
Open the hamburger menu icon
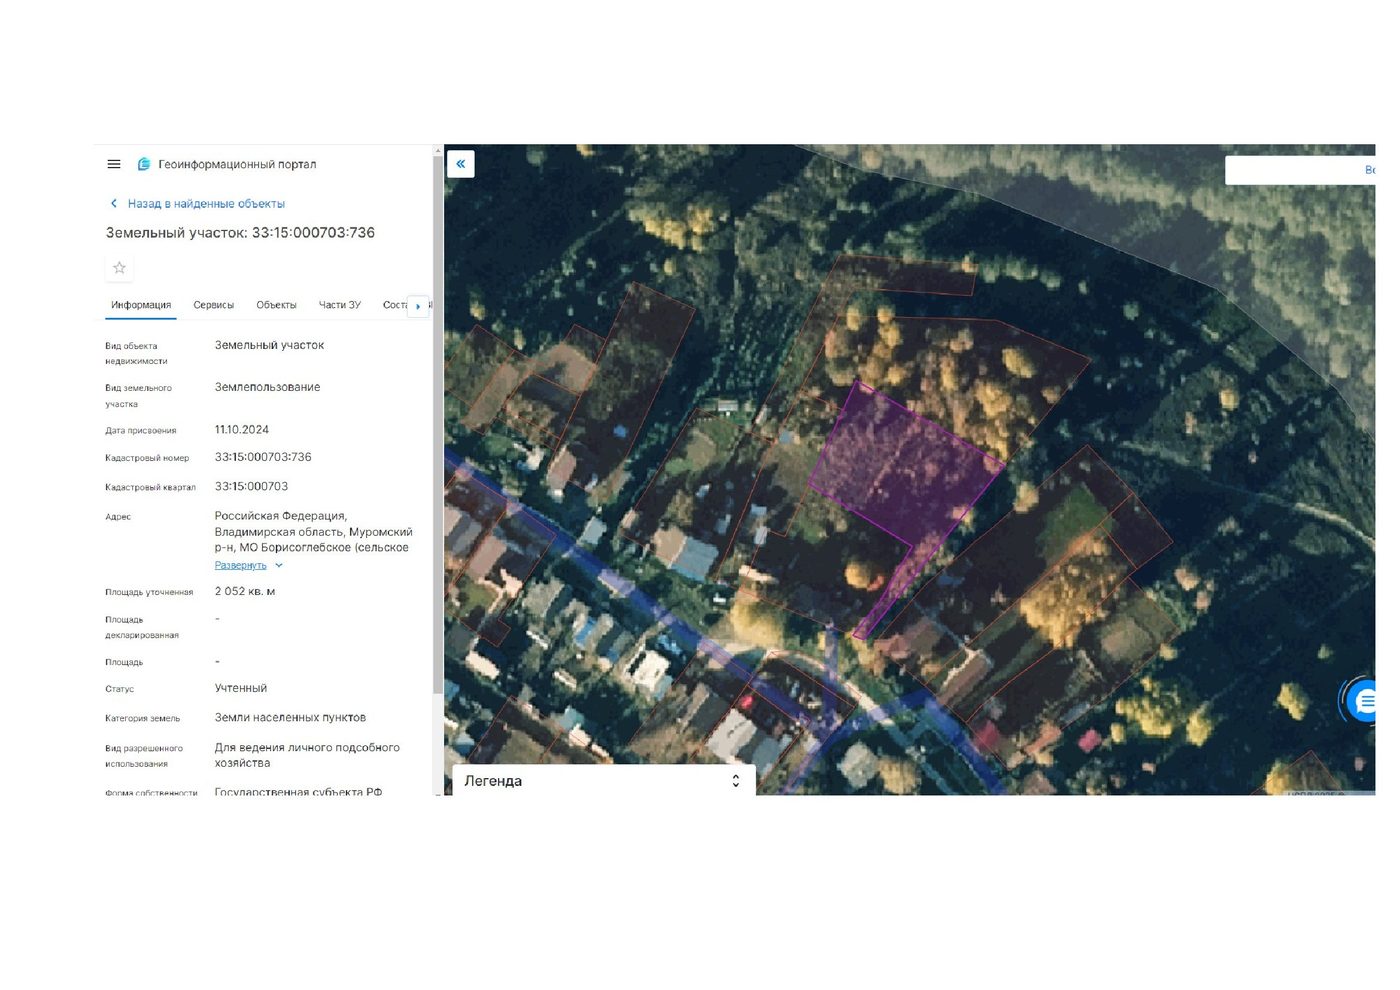[x=114, y=164]
